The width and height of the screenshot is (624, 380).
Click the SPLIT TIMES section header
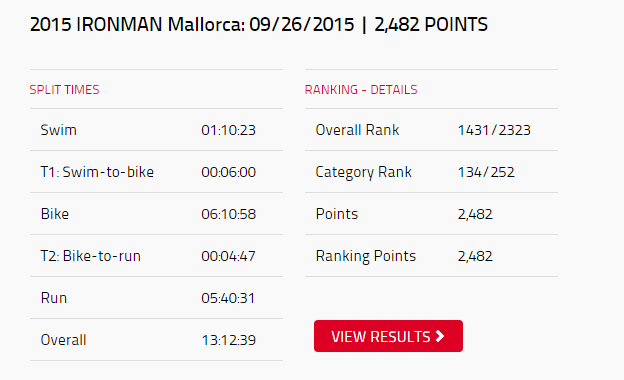[64, 90]
